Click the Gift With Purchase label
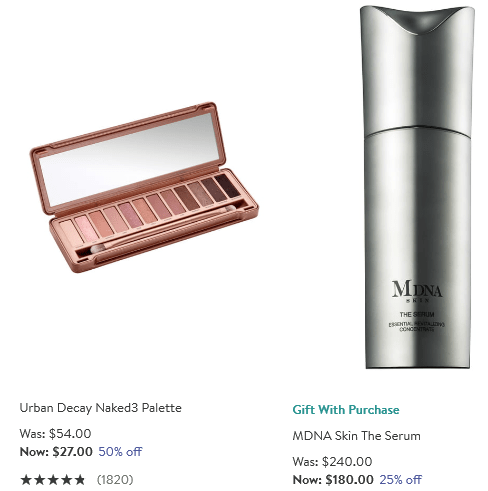Image resolution: width=488 pixels, height=491 pixels. (x=346, y=410)
